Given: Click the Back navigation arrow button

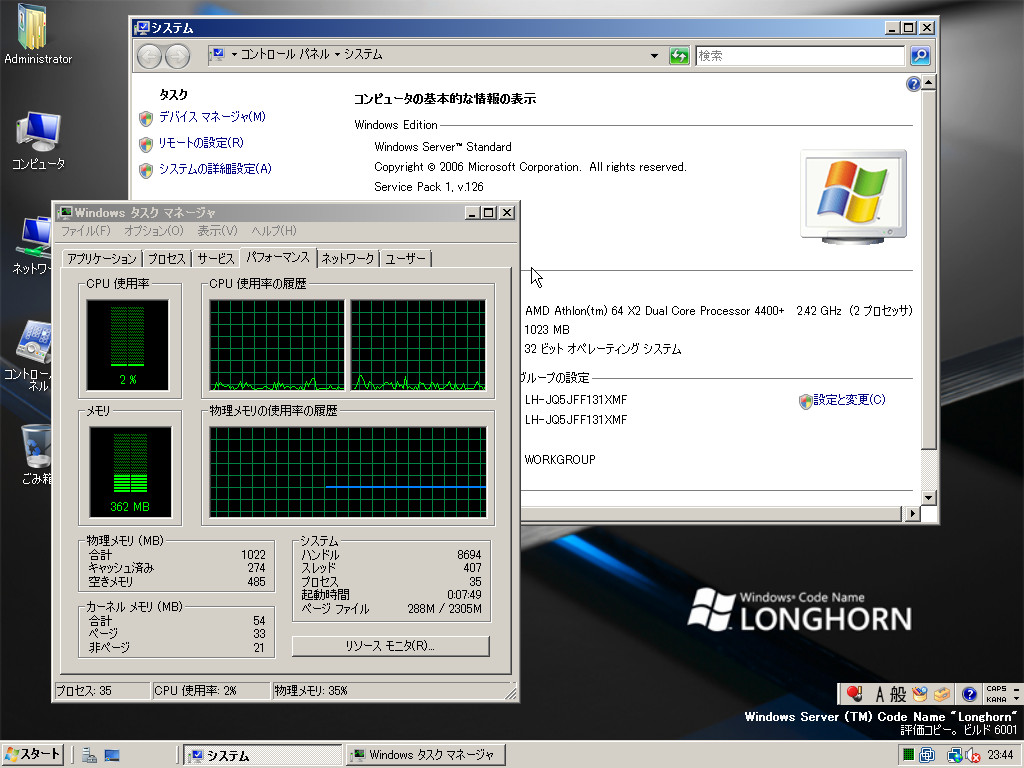Looking at the screenshot, I should coord(150,56).
